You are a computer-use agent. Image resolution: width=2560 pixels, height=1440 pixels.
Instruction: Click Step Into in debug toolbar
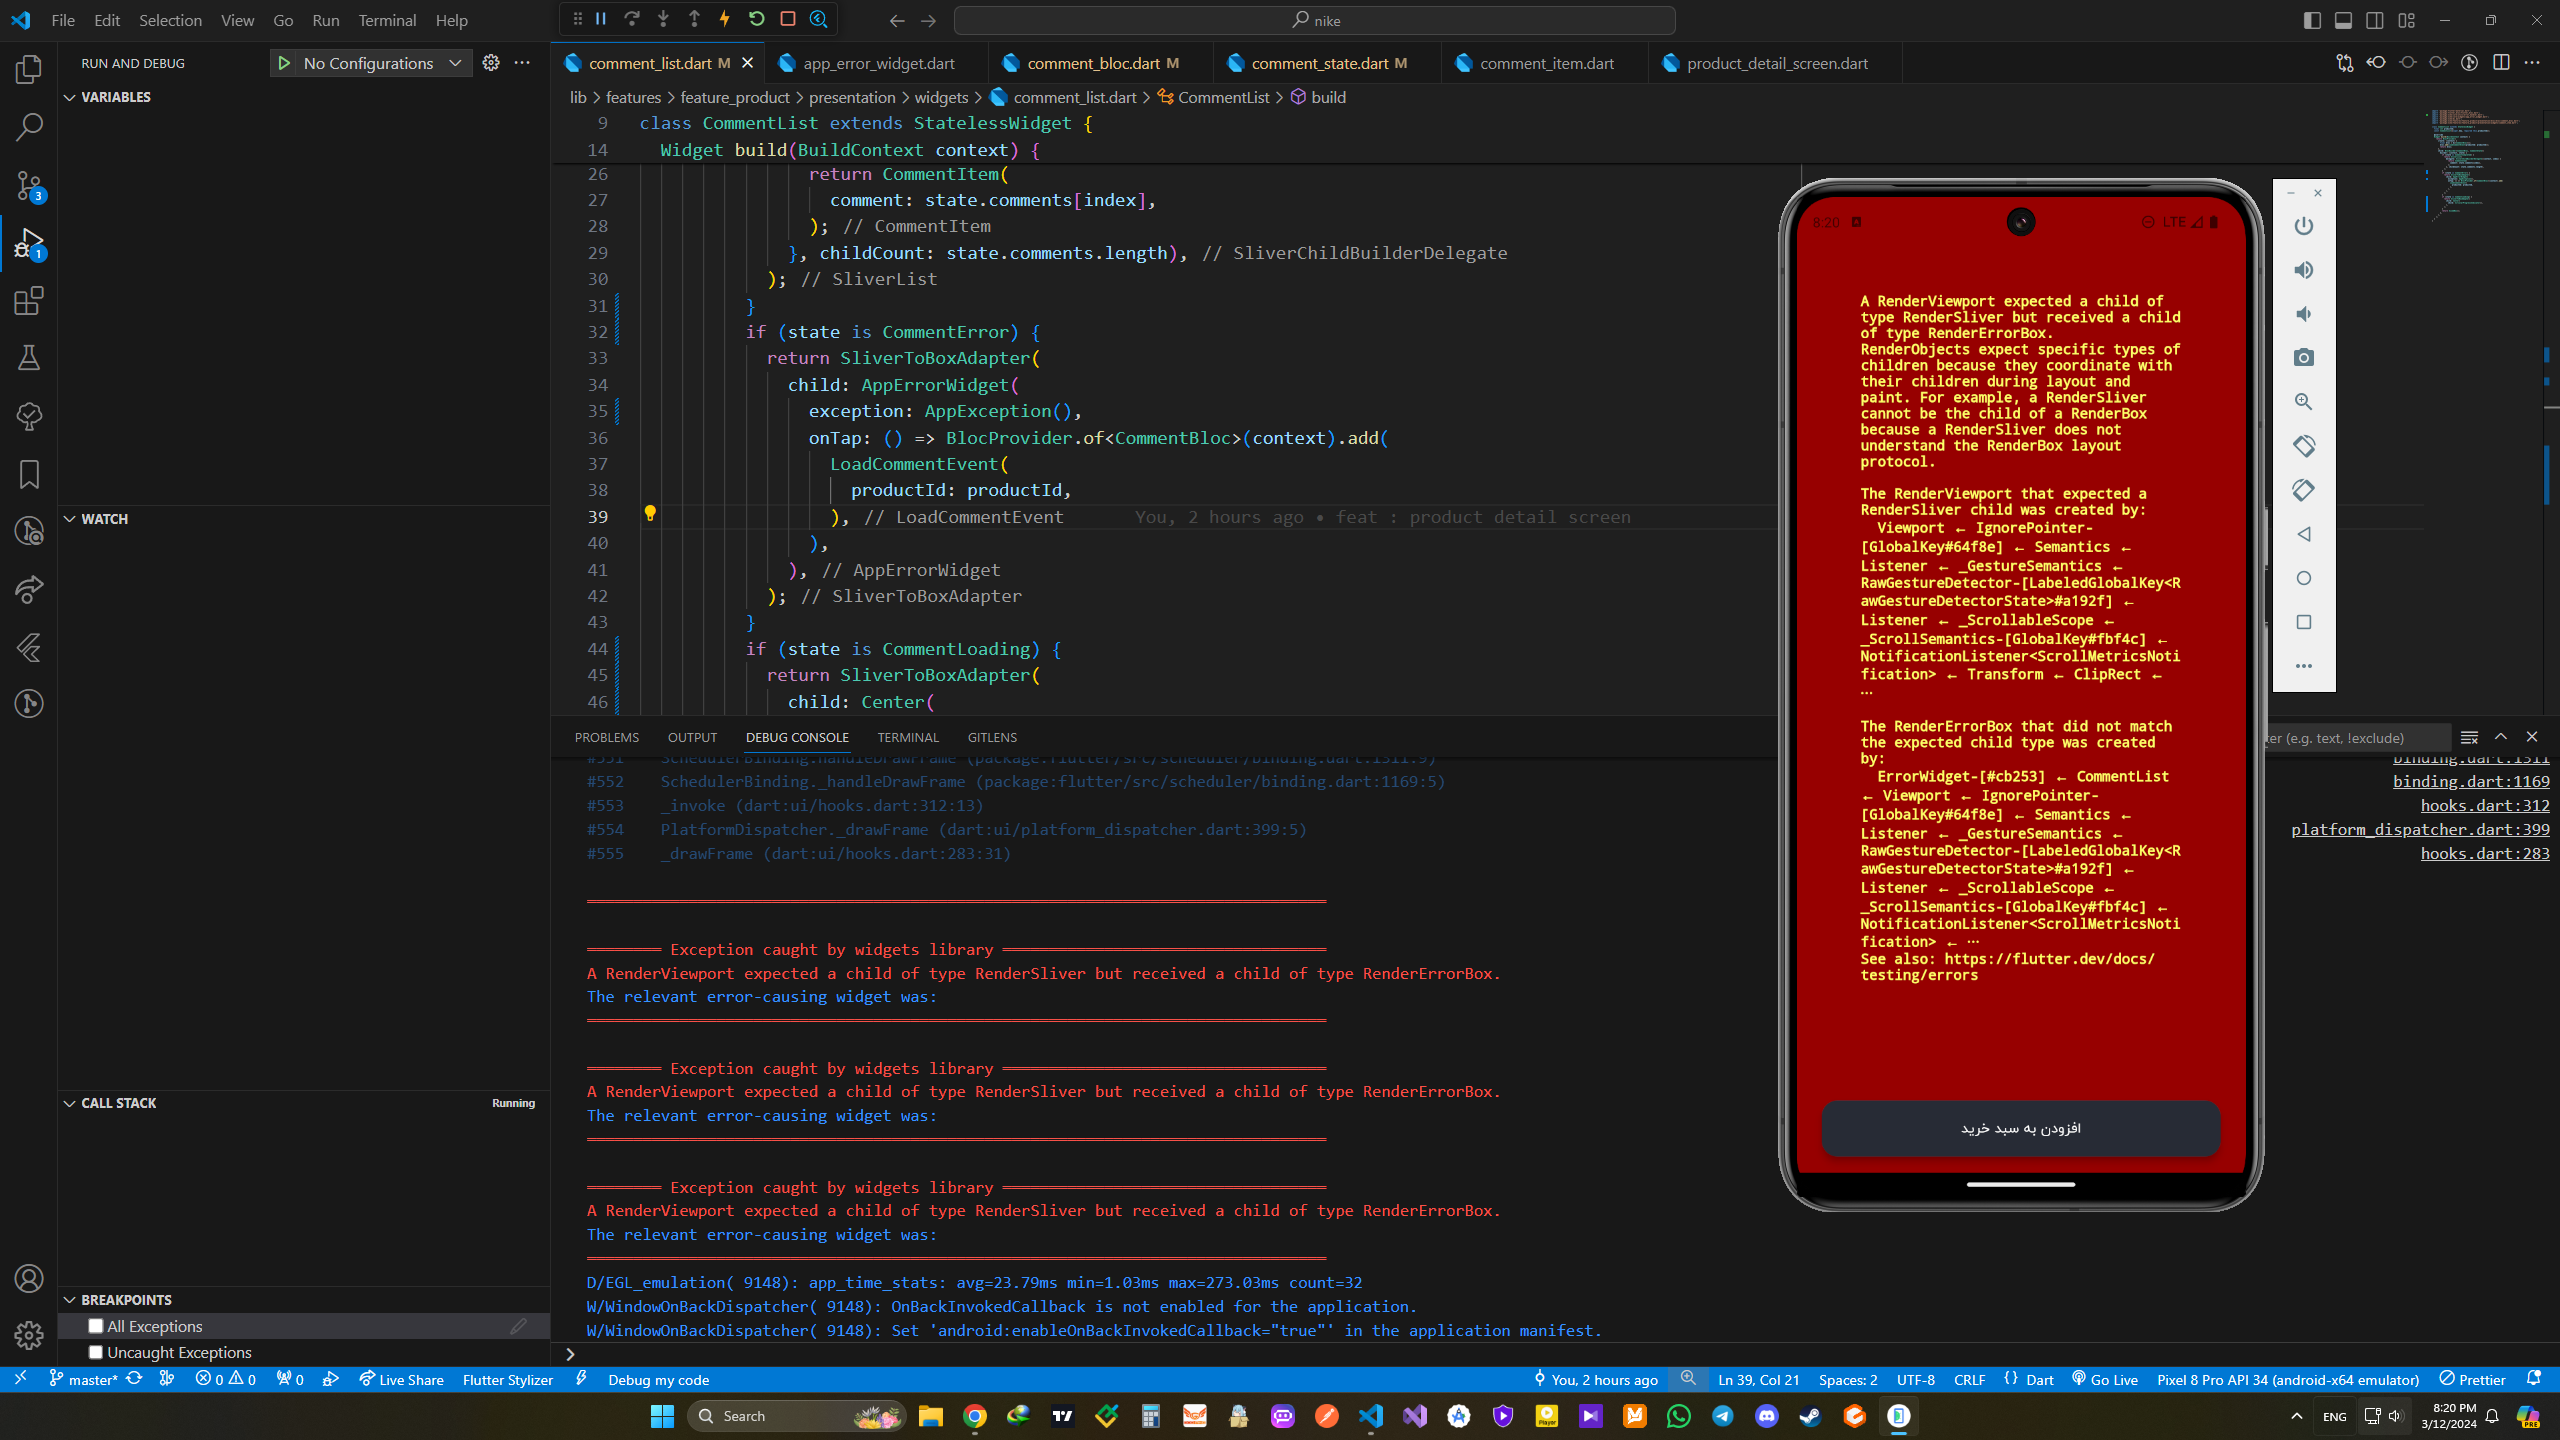pos(663,19)
